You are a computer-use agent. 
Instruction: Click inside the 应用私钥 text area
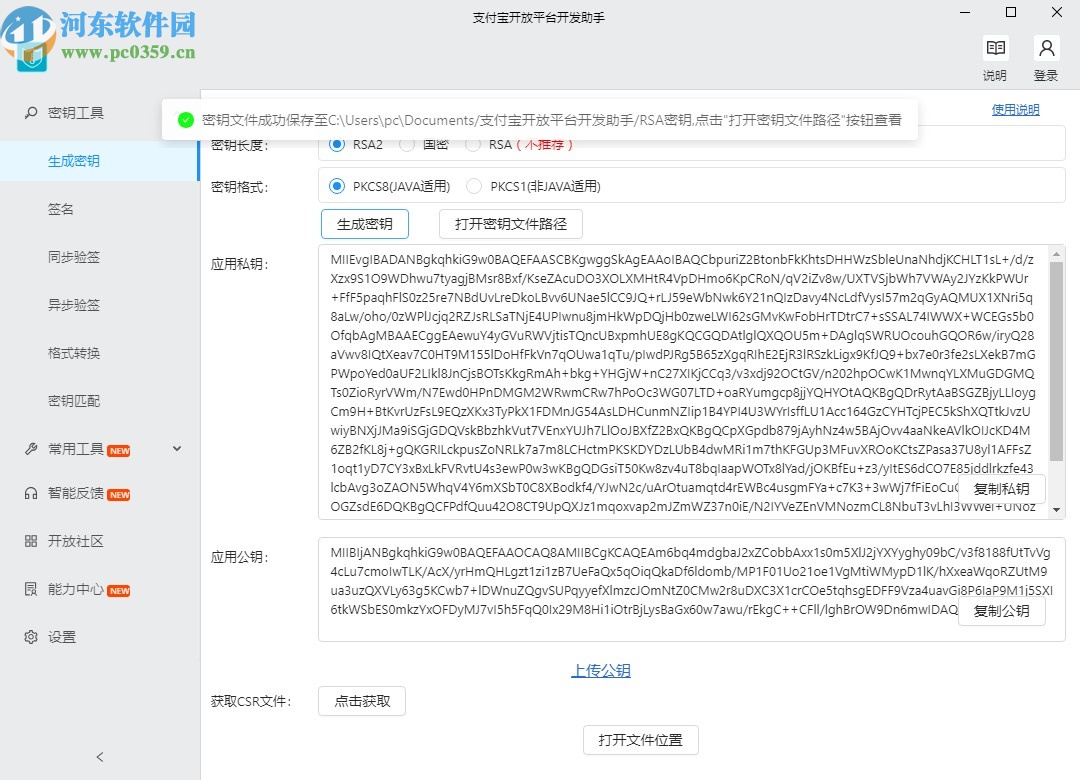coord(683,382)
